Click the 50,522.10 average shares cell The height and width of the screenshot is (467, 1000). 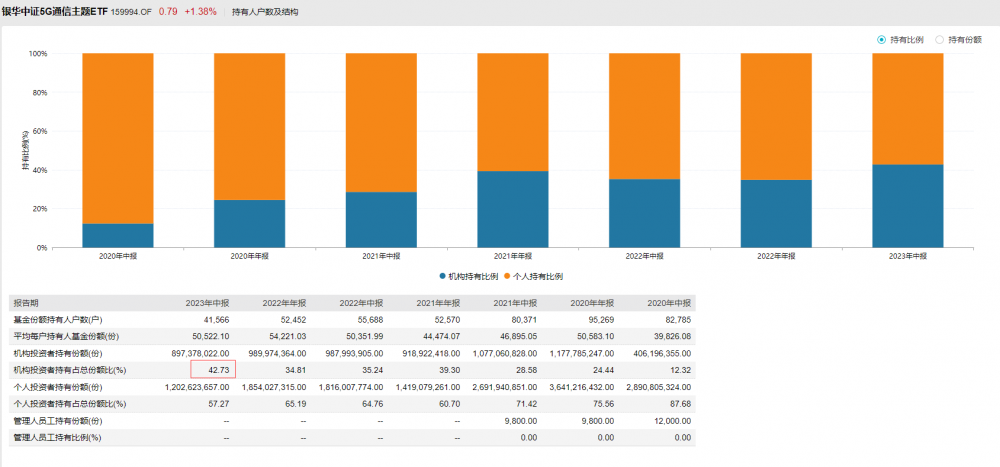[211, 336]
